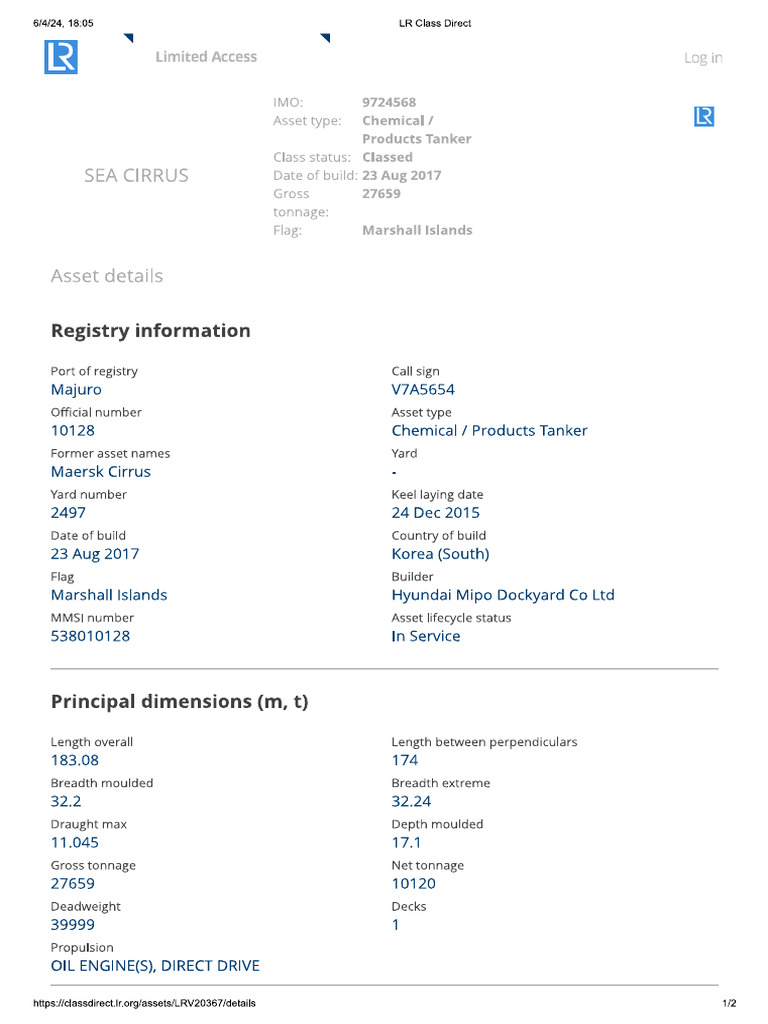This screenshot has height=1024, width=768.
Task: Click the Limited Access label
Action: tap(206, 57)
